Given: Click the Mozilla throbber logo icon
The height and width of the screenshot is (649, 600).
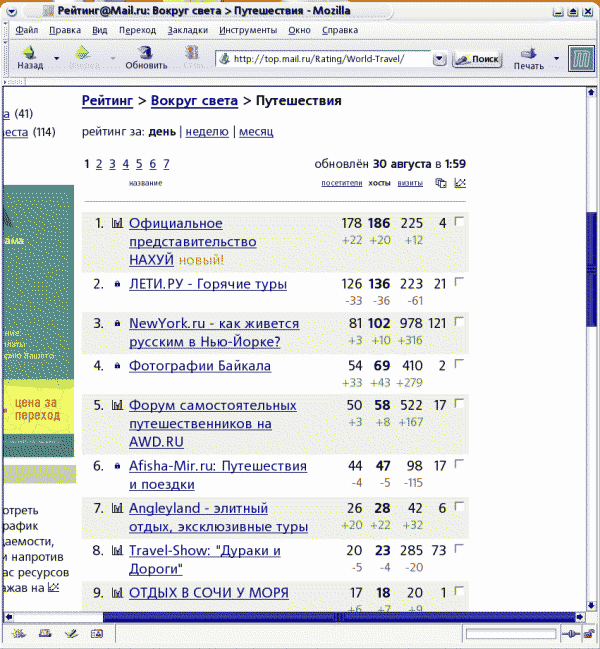Looking at the screenshot, I should point(581,58).
